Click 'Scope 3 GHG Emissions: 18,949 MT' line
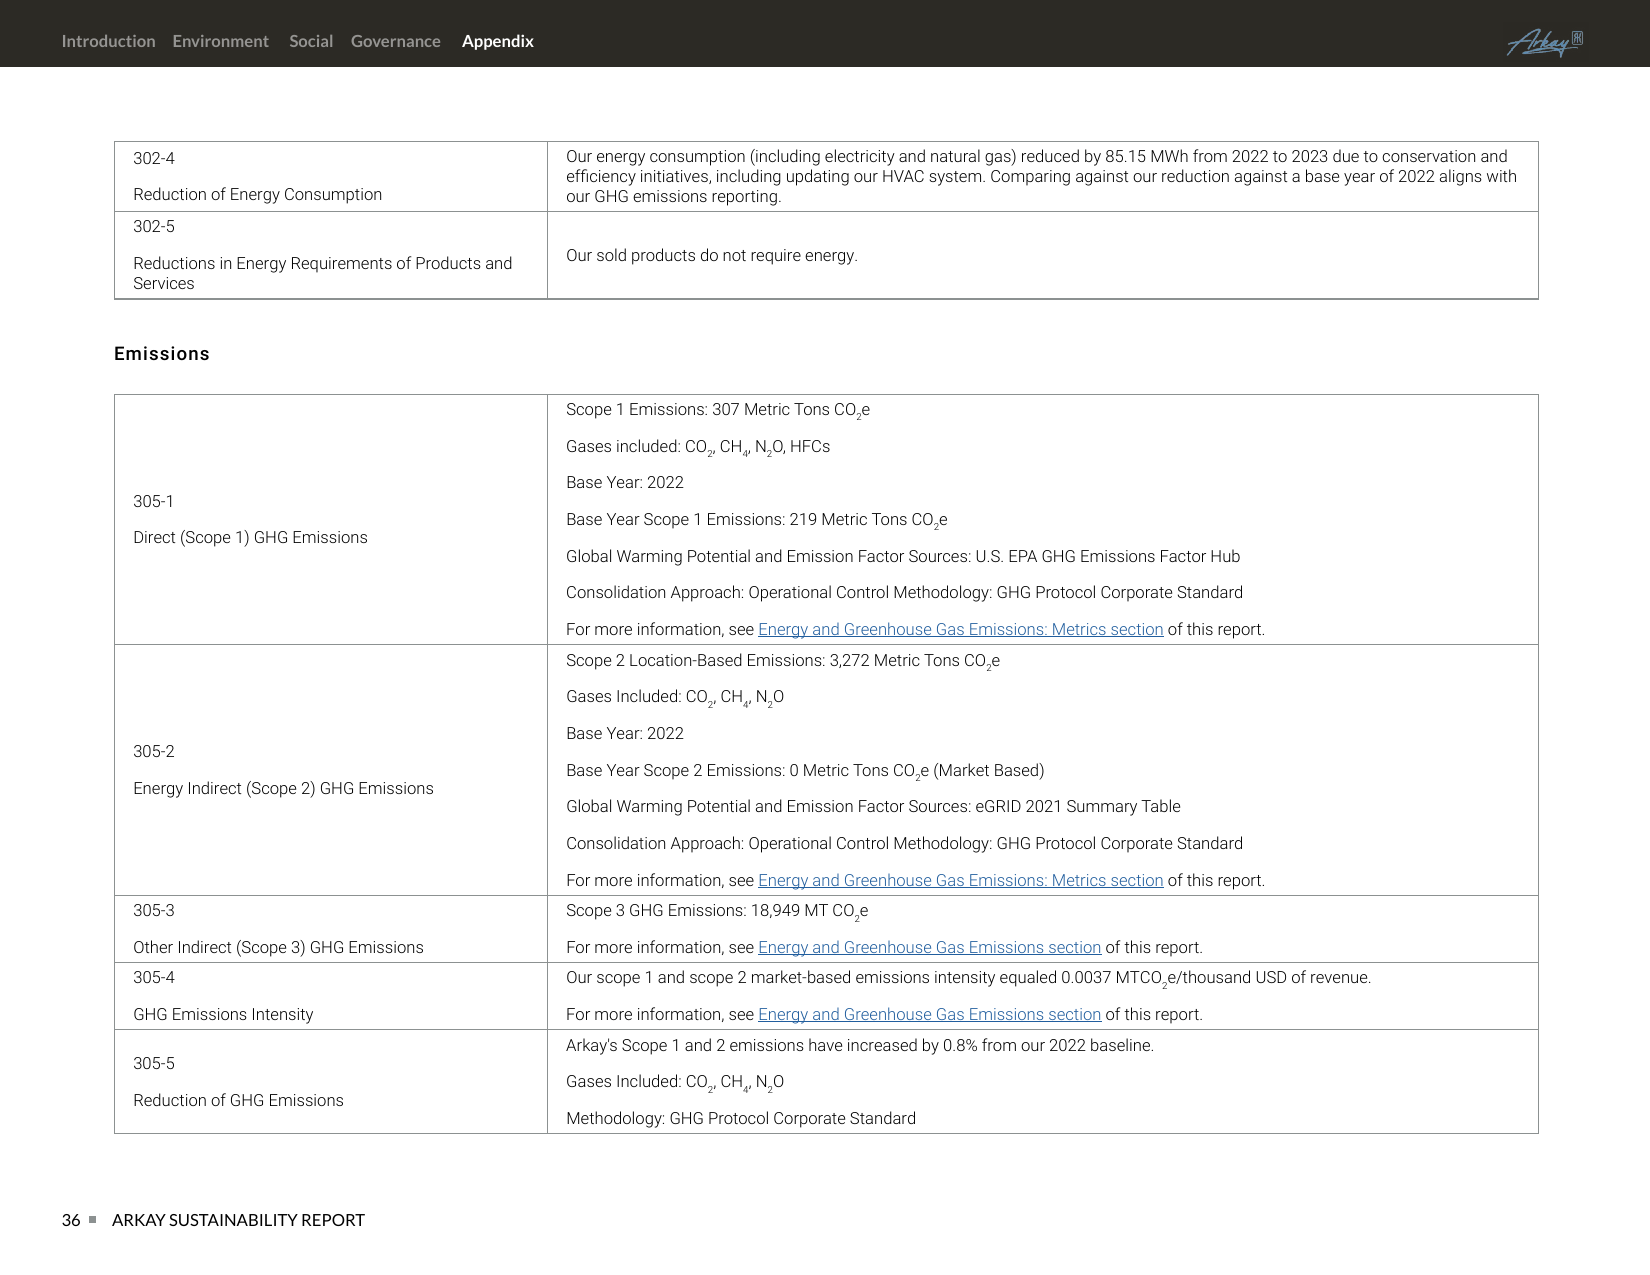The image size is (1650, 1275). (x=717, y=911)
